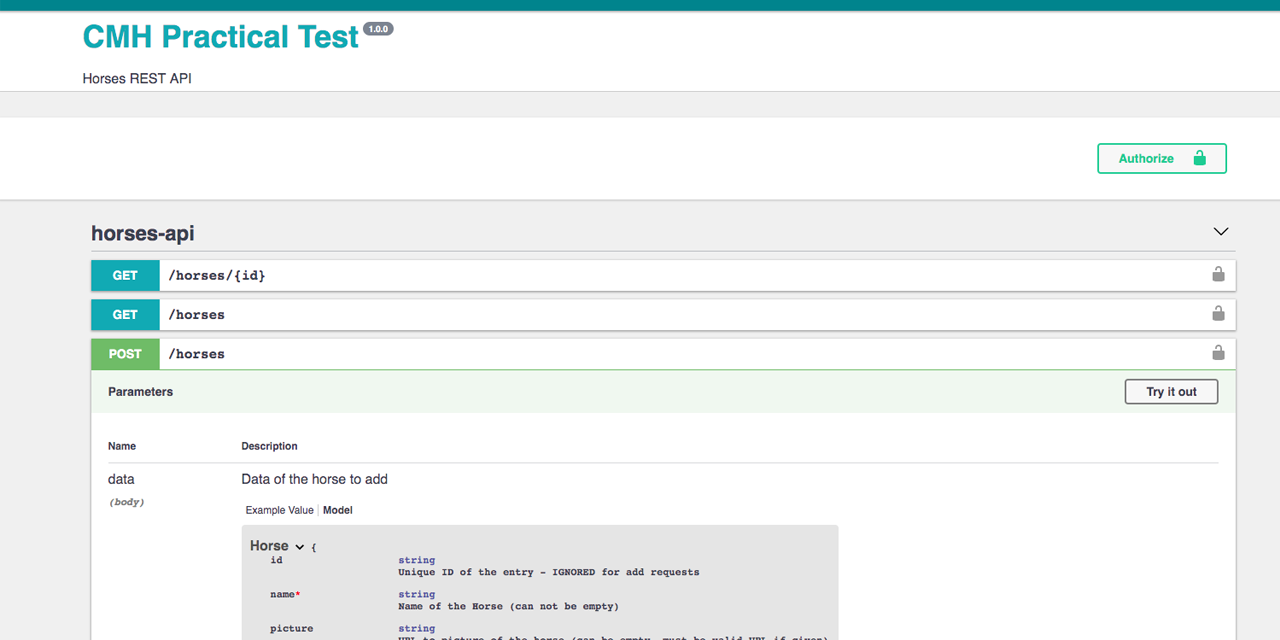Image resolution: width=1280 pixels, height=640 pixels.
Task: Select the Example Value tab
Action: tap(279, 510)
